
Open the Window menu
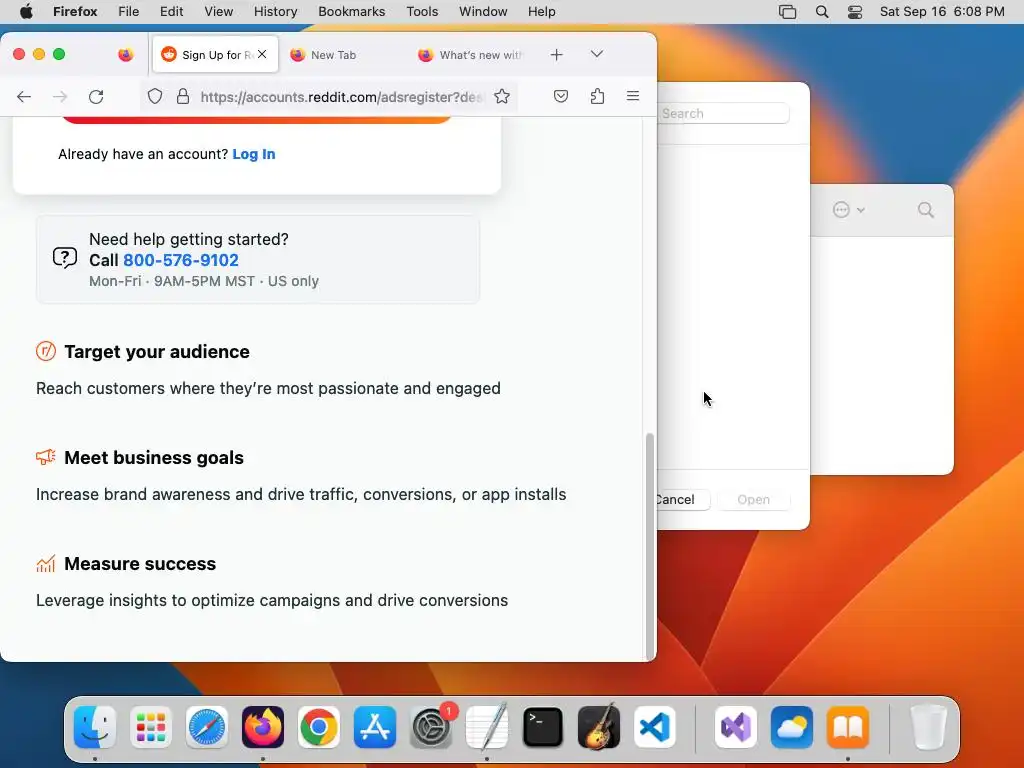coord(483,12)
